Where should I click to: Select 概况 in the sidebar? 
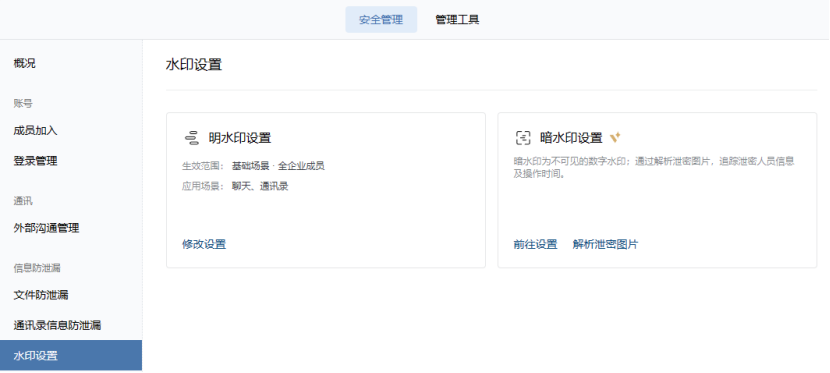click(25, 63)
